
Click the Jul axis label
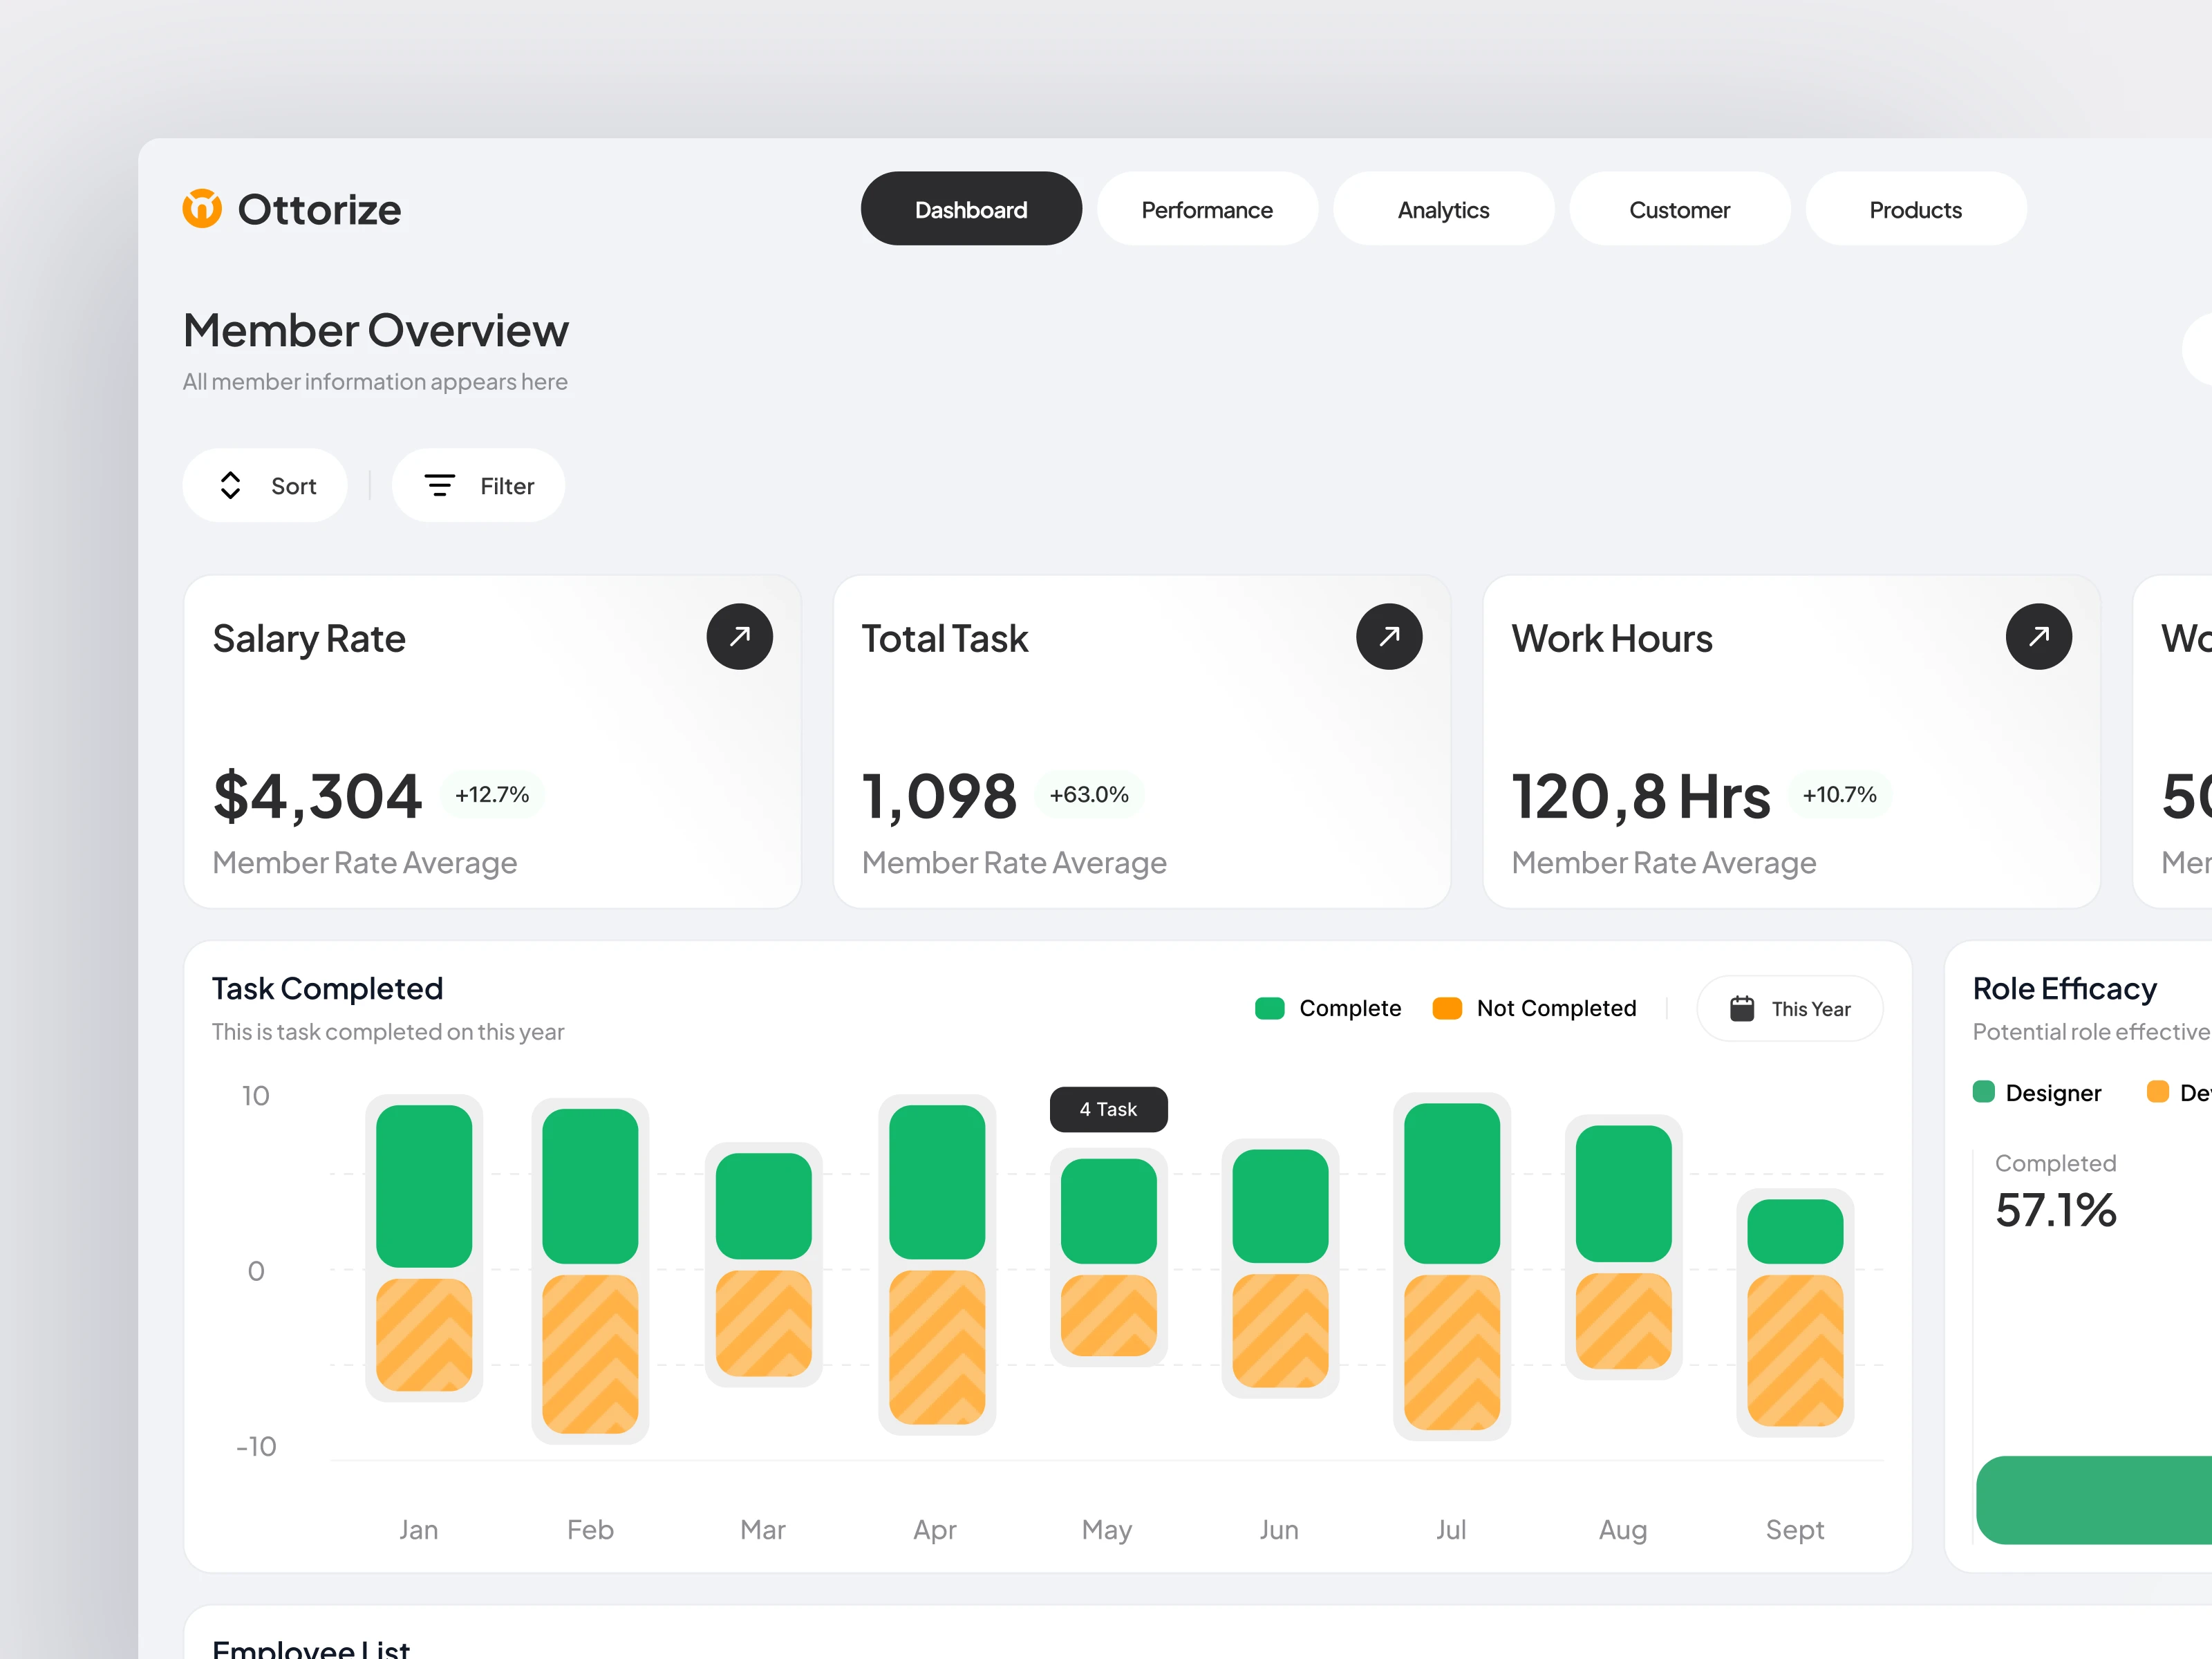point(1451,1530)
